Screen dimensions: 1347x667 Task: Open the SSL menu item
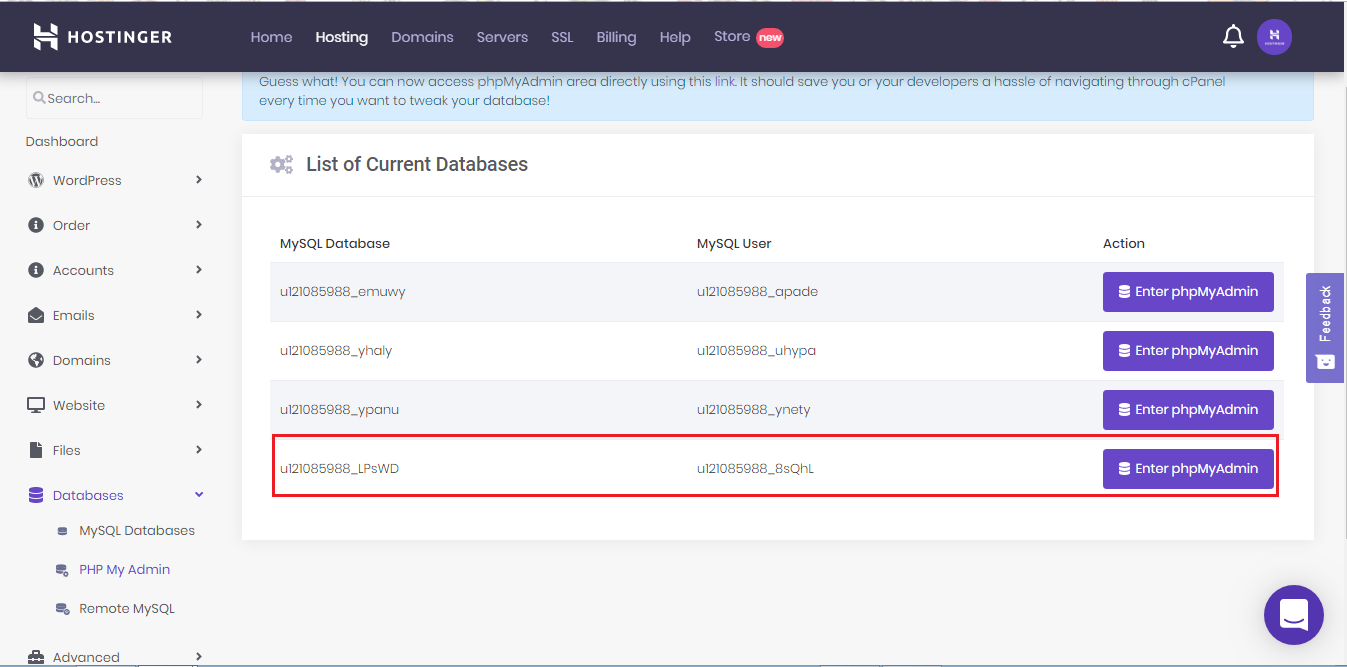pos(562,37)
